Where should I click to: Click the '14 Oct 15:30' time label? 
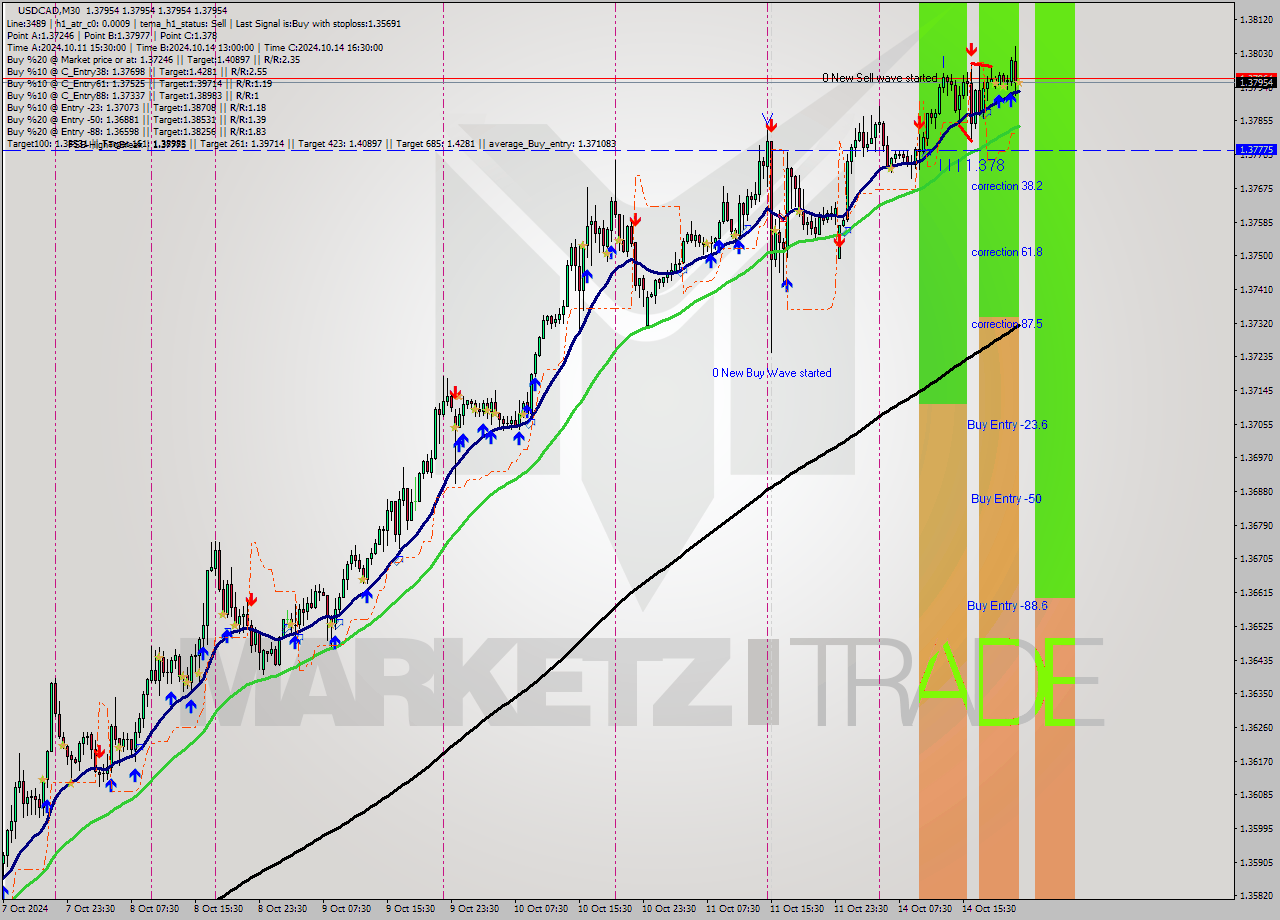[989, 909]
